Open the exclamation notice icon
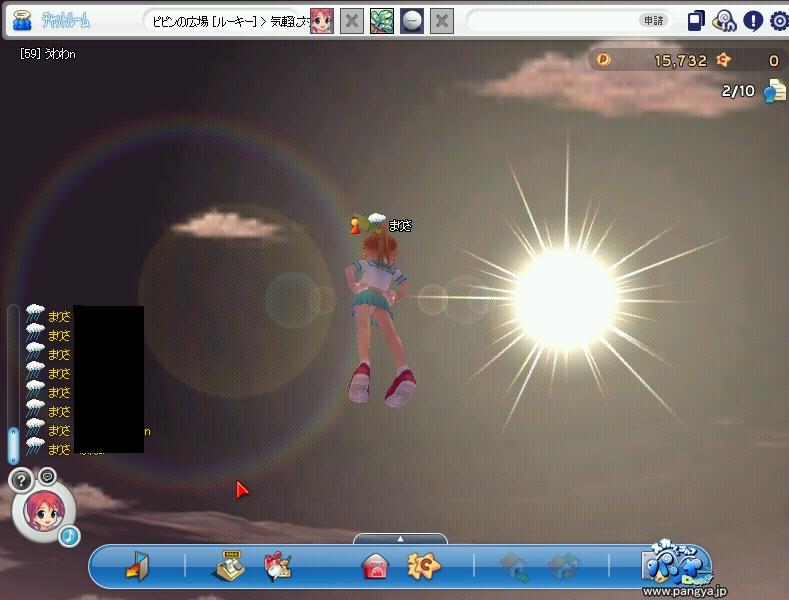This screenshot has width=789, height=600. click(x=753, y=21)
